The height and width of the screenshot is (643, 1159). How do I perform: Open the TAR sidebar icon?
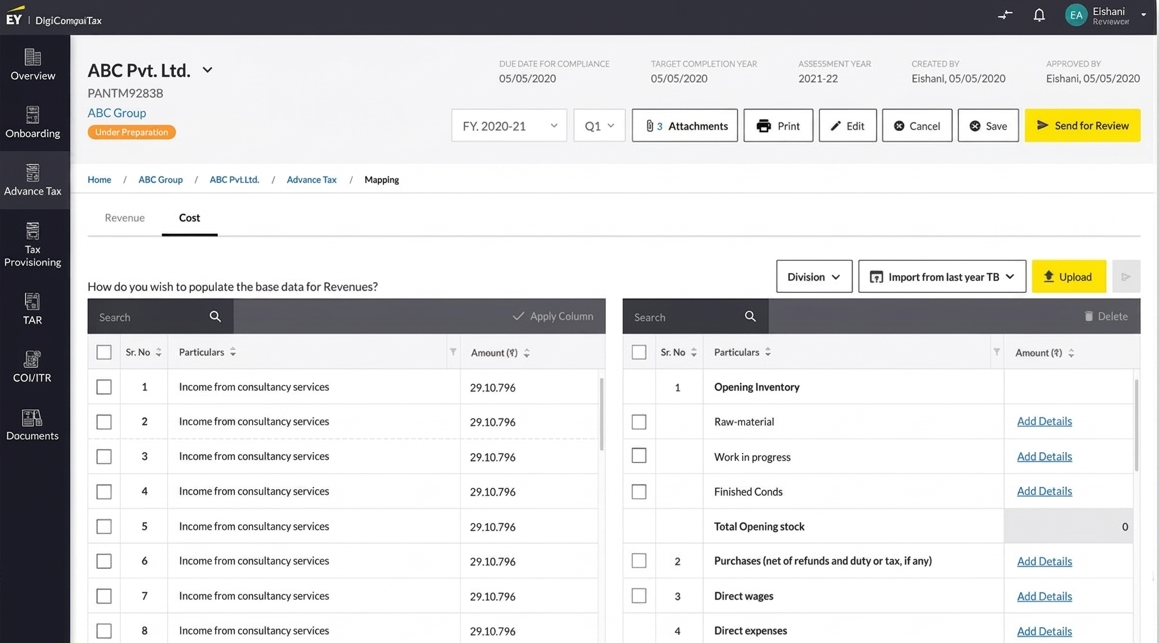coord(33,308)
